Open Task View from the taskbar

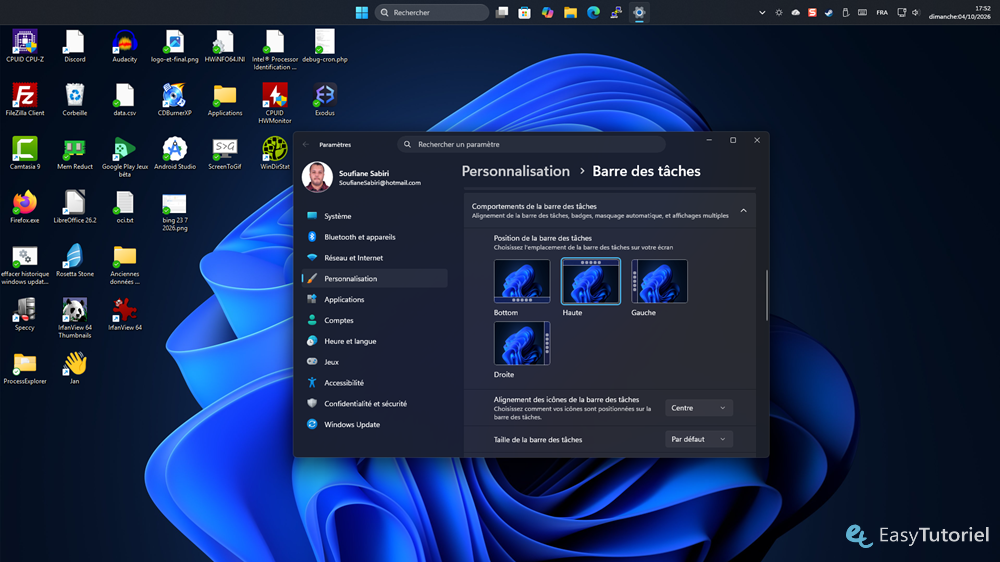coord(502,12)
